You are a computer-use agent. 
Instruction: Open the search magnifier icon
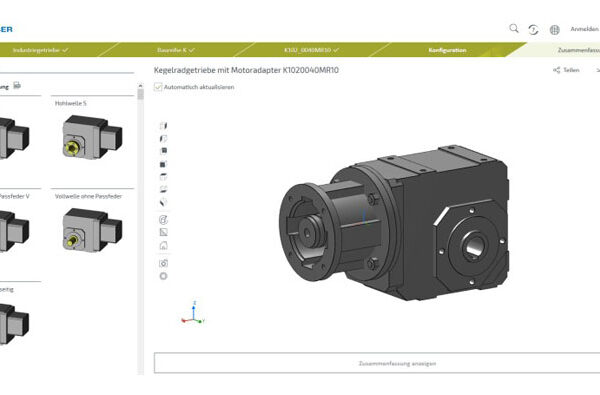click(514, 28)
